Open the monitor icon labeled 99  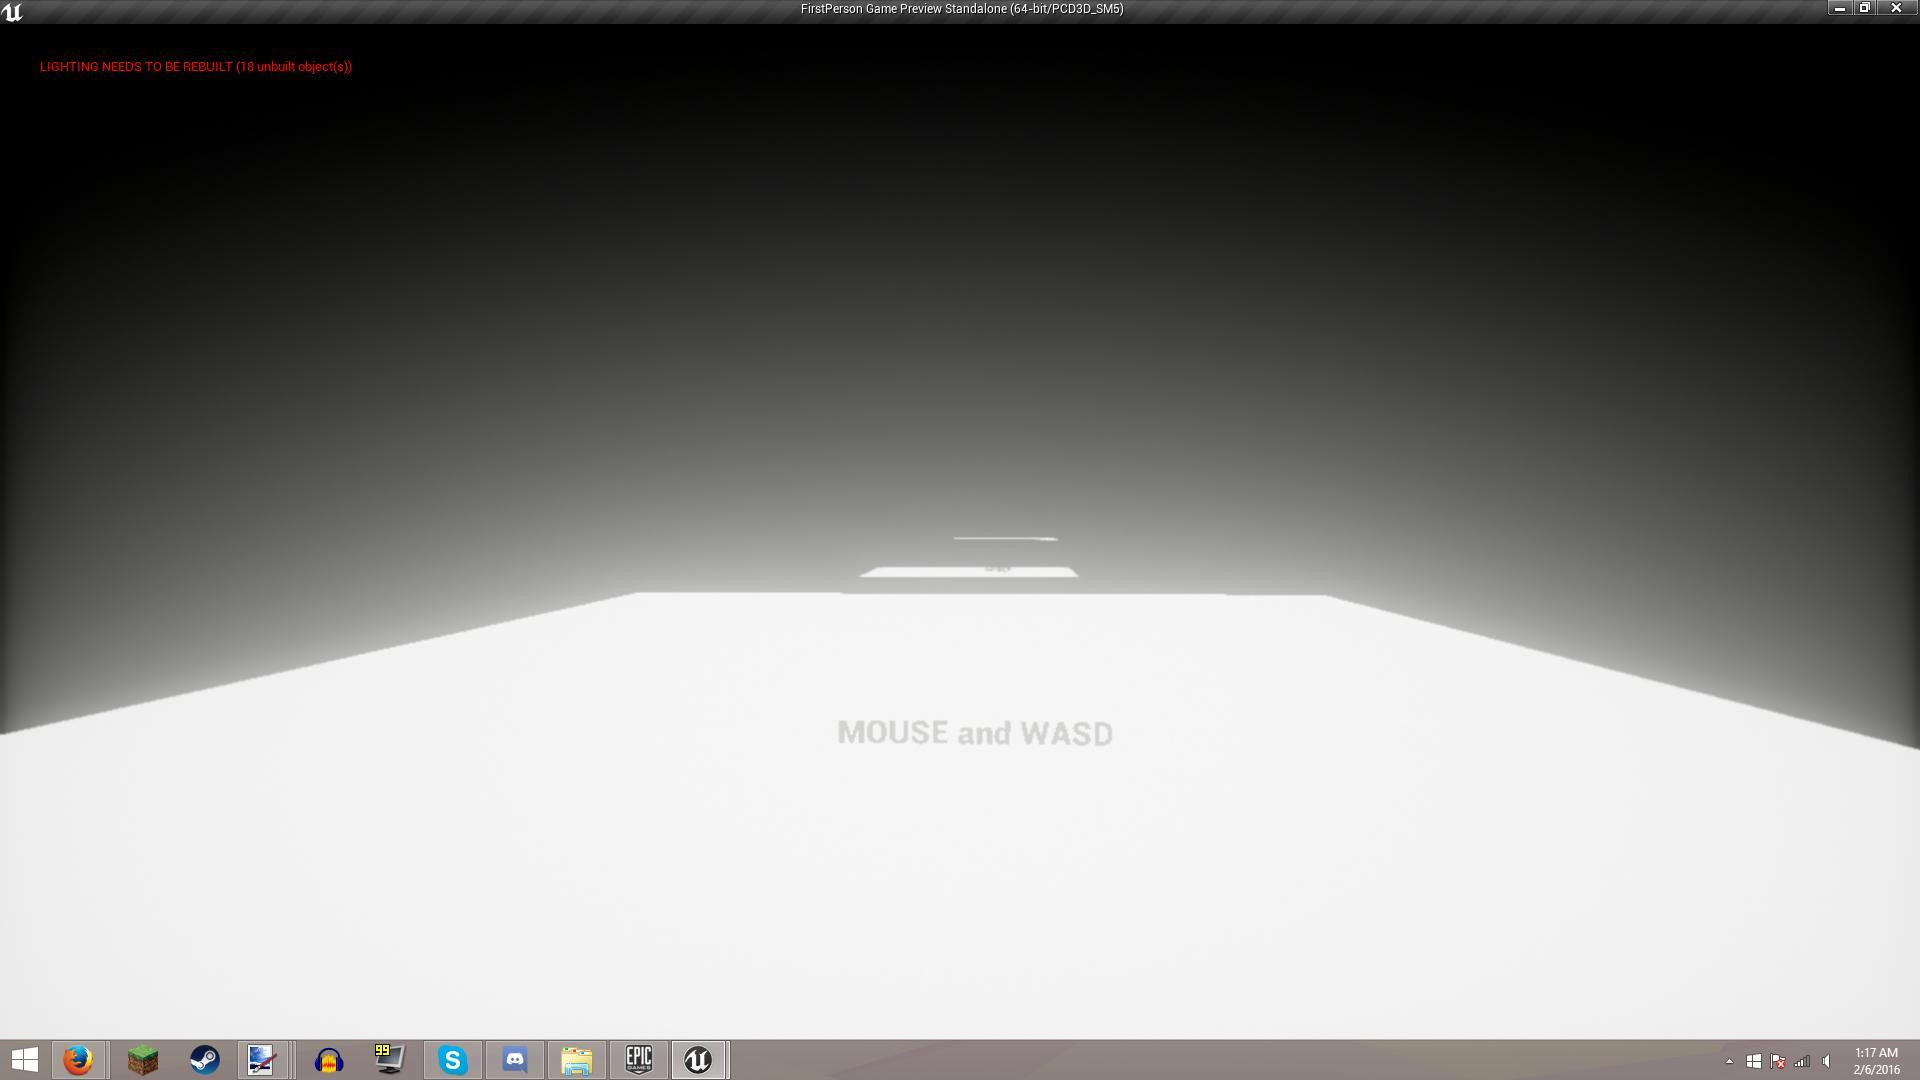coord(389,1059)
